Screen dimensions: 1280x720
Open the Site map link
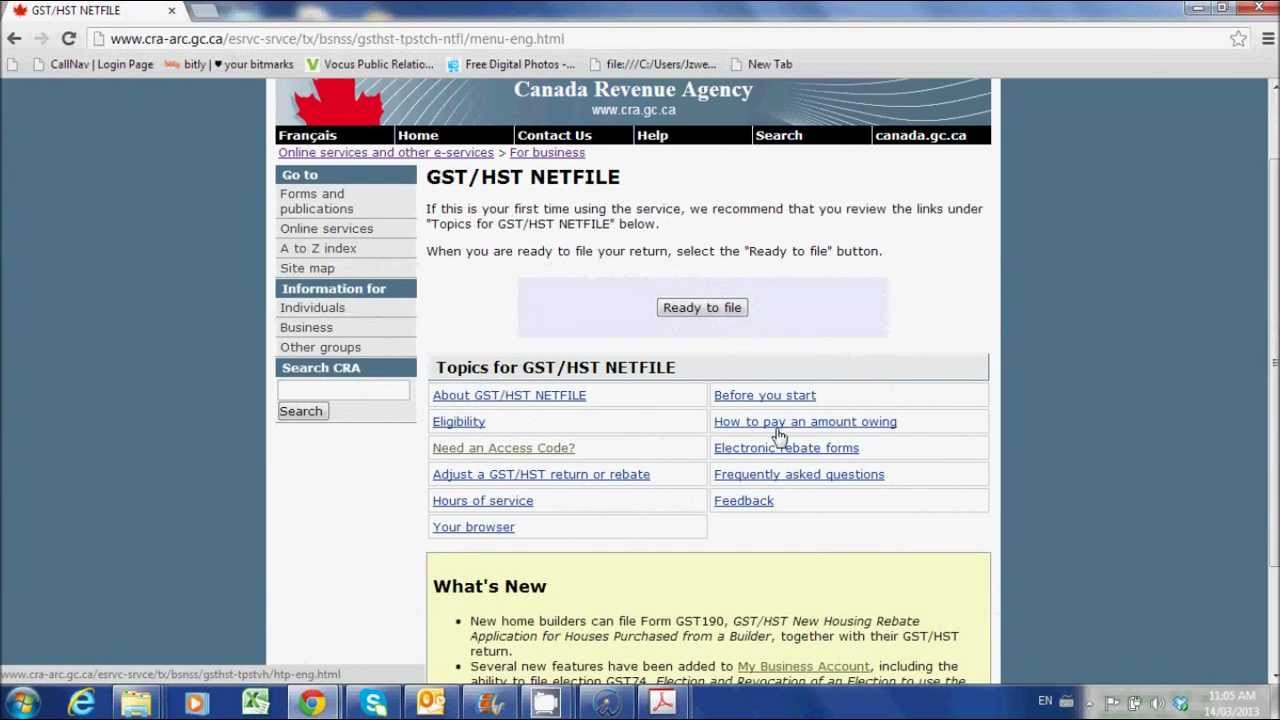[307, 268]
